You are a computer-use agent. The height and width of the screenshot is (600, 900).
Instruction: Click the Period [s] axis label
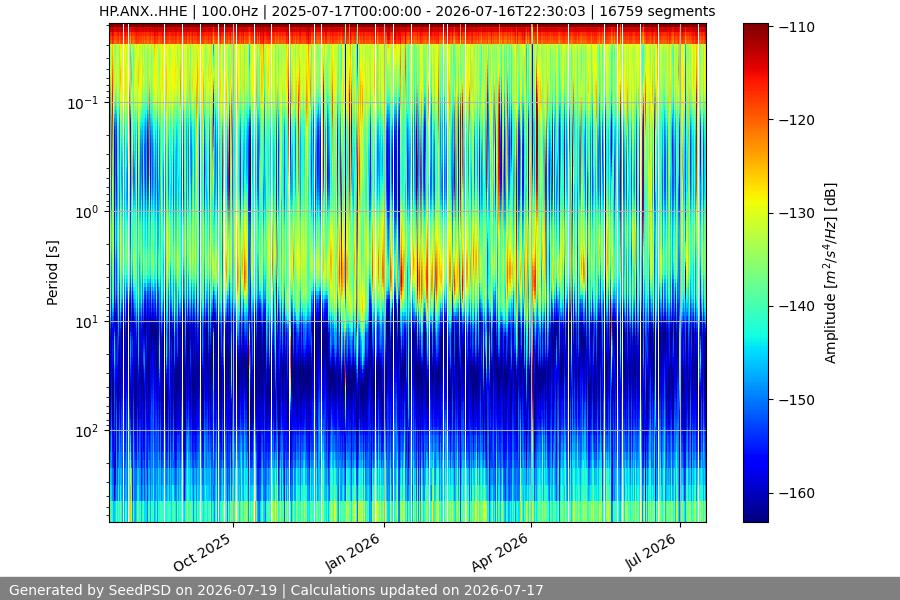(x=52, y=273)
